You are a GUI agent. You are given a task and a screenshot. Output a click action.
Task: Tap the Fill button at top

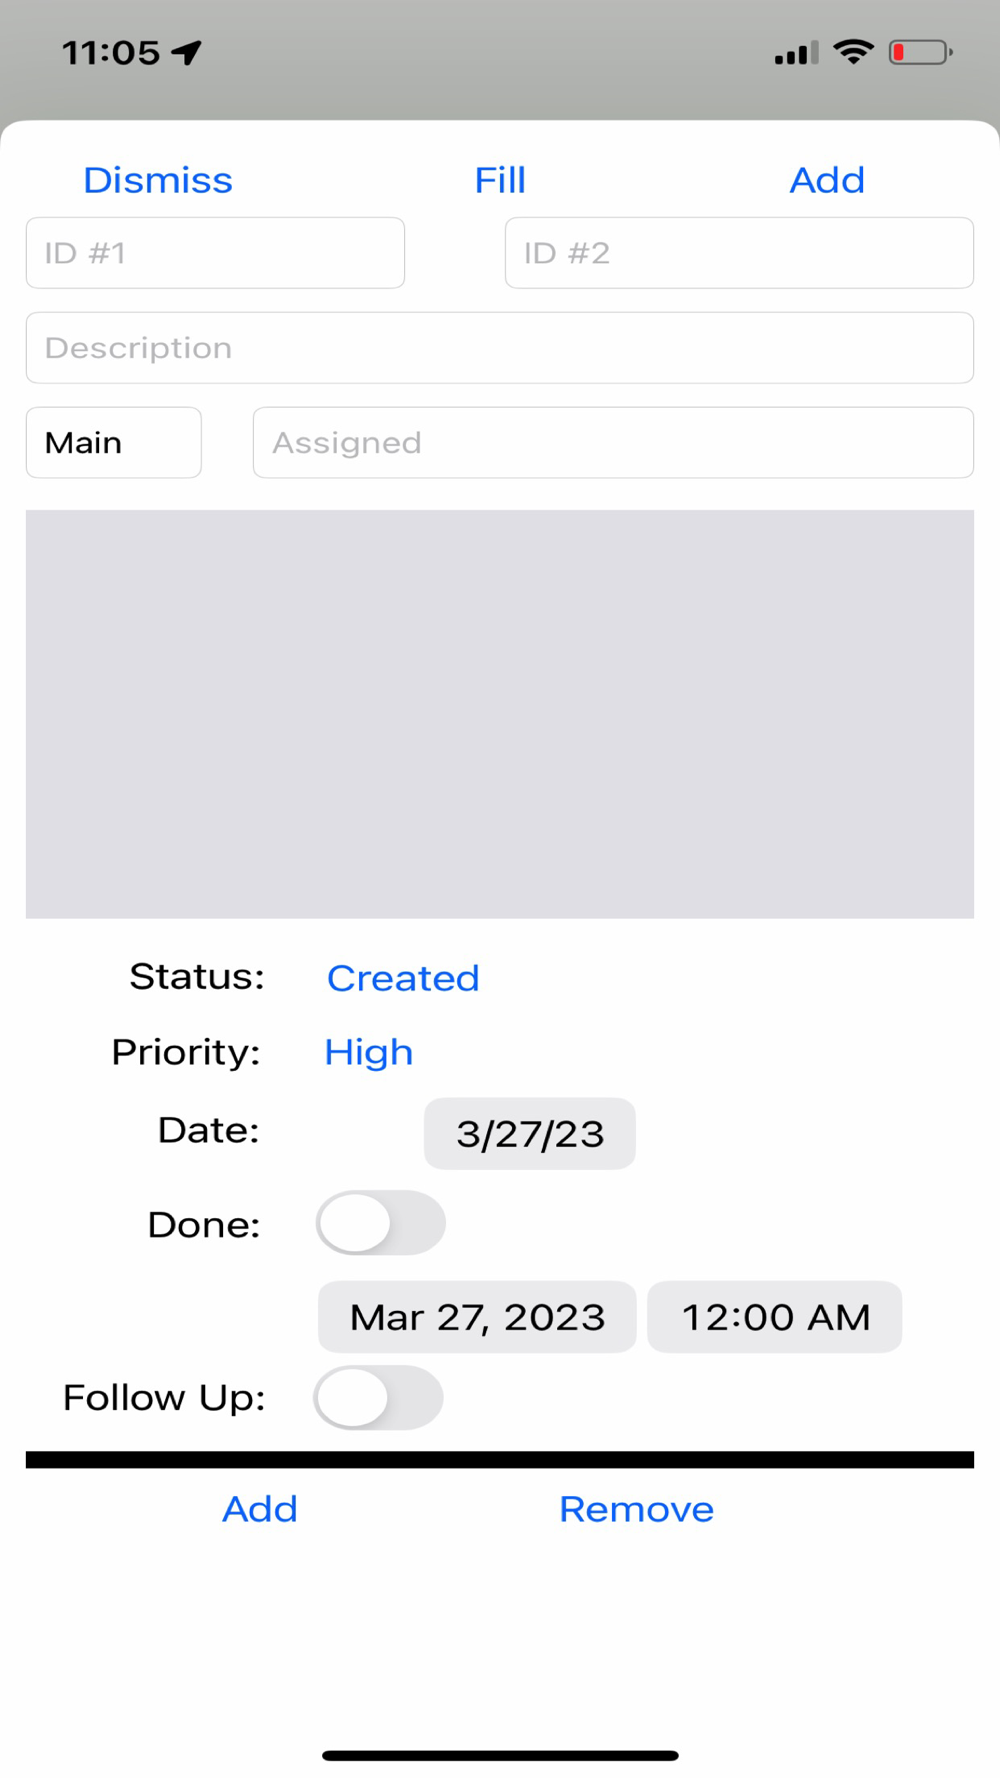click(x=500, y=180)
